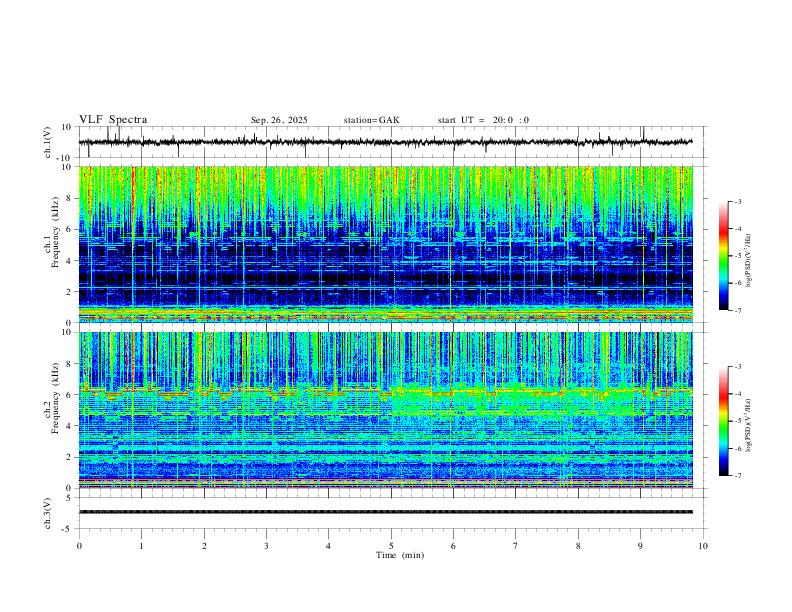
Task: Click the '-7' label on ch.1 color bar
Action: point(738,311)
